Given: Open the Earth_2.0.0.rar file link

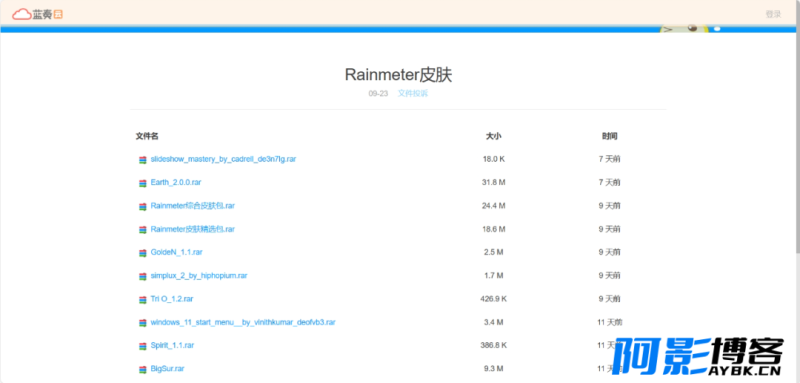Looking at the screenshot, I should [172, 183].
